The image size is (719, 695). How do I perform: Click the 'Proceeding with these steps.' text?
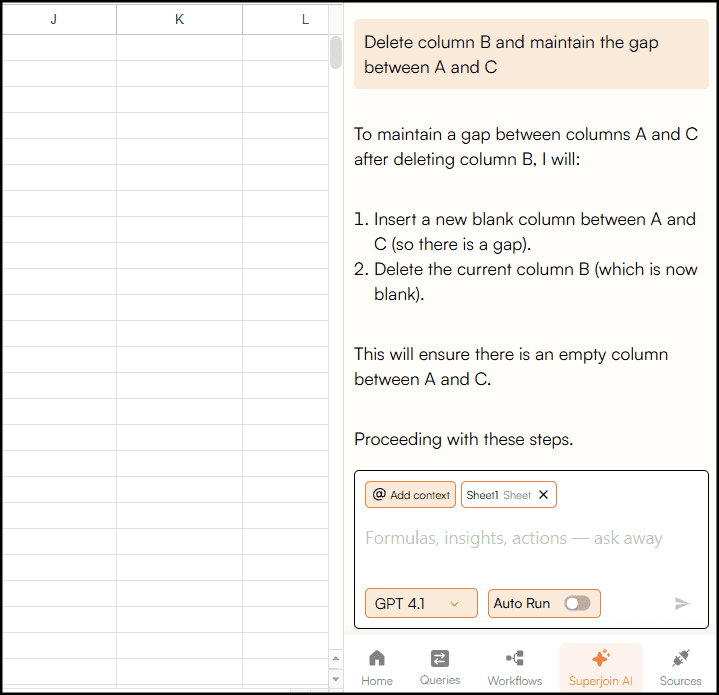point(464,439)
